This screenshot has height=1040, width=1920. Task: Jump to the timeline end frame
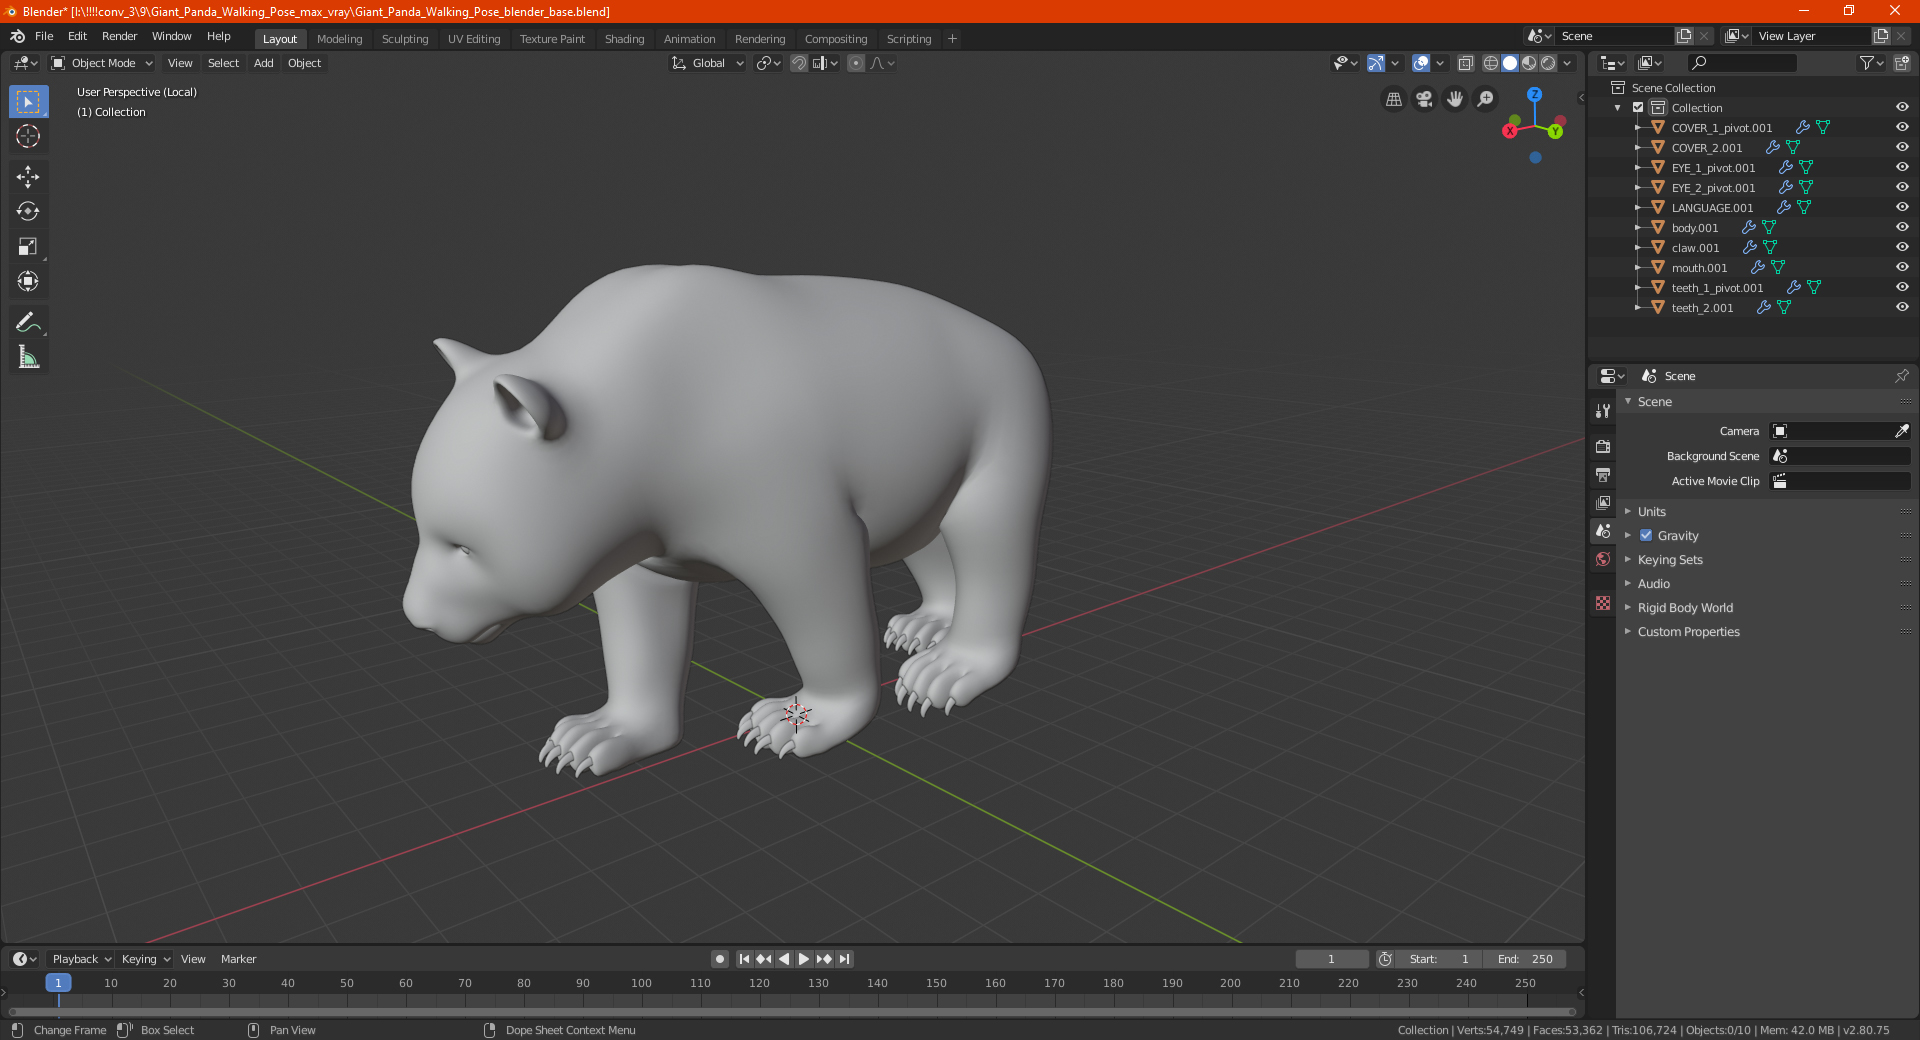coord(844,959)
